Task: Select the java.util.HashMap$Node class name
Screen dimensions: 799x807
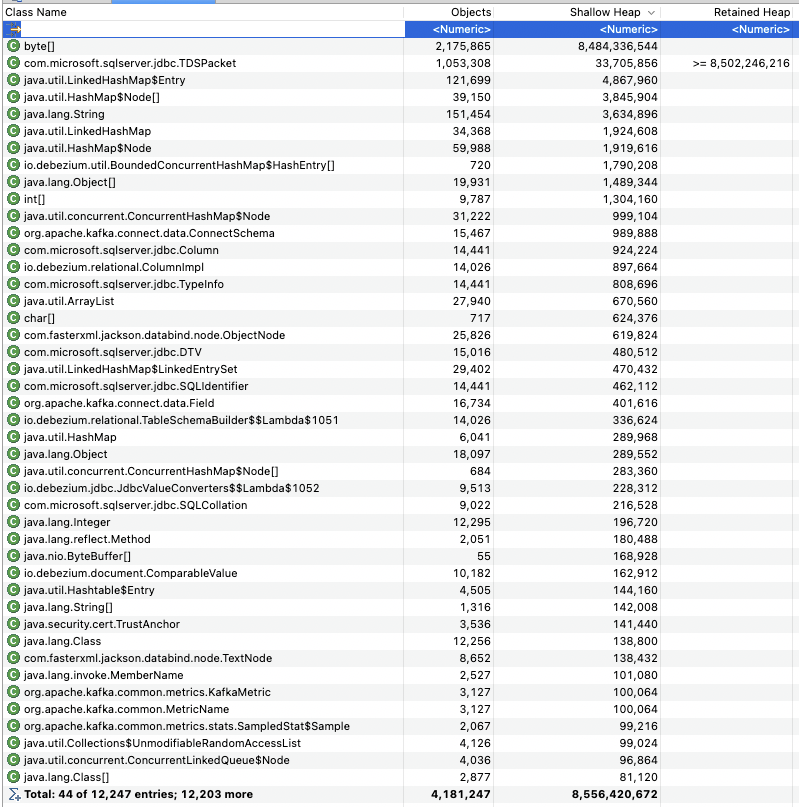Action: [x=88, y=148]
